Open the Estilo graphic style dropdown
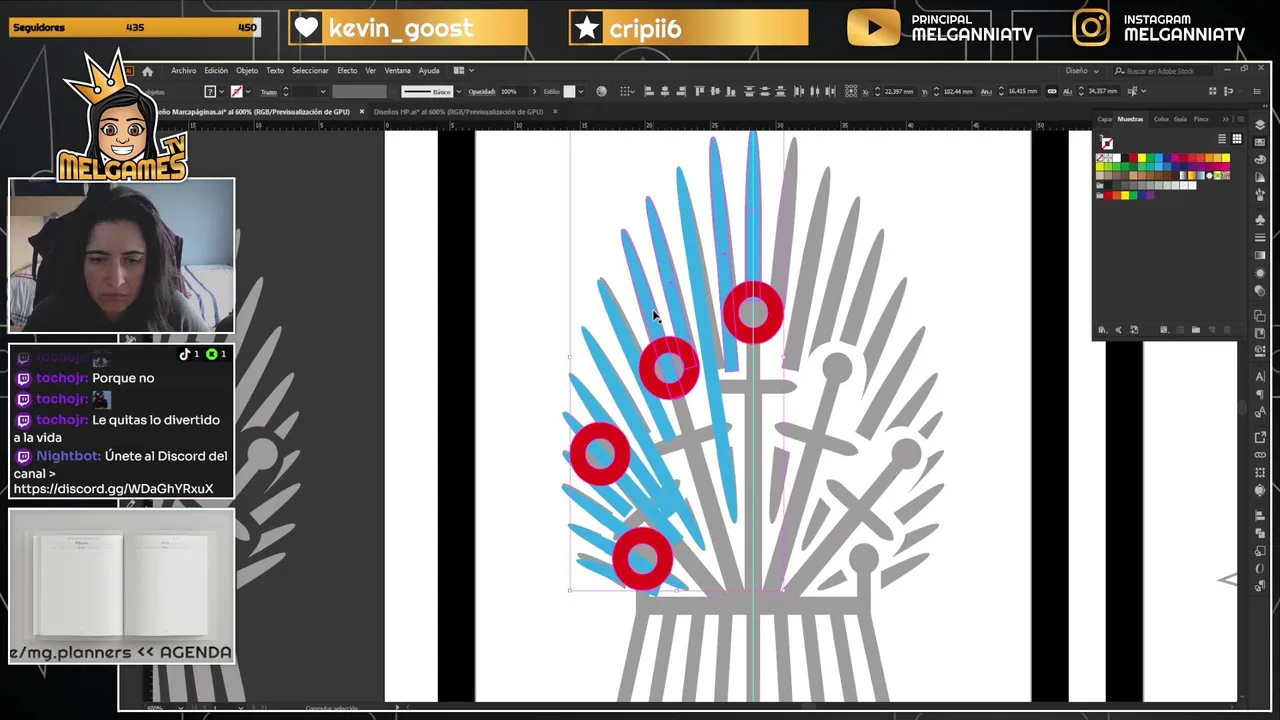This screenshot has height=720, width=1280. click(581, 92)
